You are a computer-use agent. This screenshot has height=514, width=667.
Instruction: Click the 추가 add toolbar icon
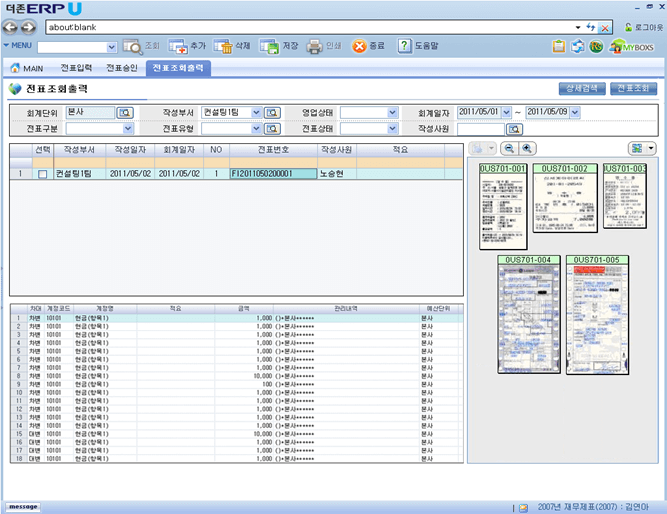pos(178,46)
